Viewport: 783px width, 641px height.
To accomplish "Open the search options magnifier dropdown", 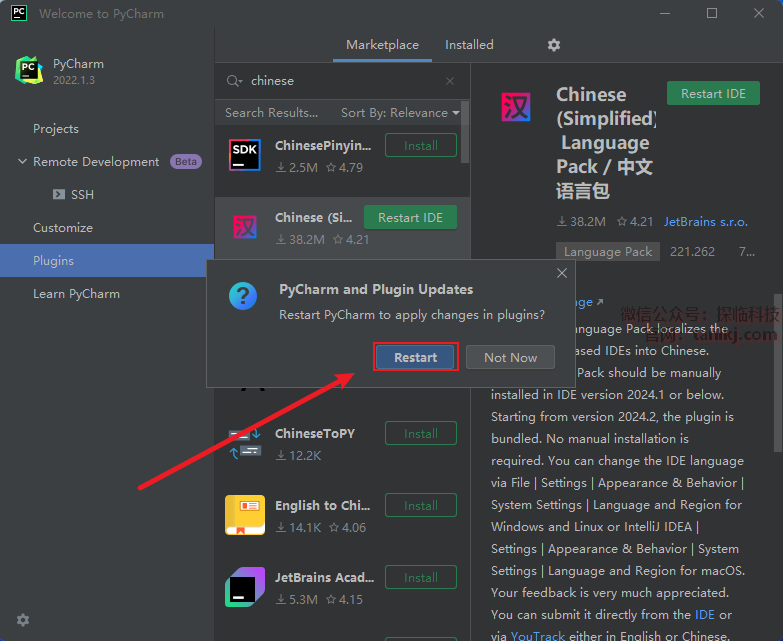I will tap(235, 81).
